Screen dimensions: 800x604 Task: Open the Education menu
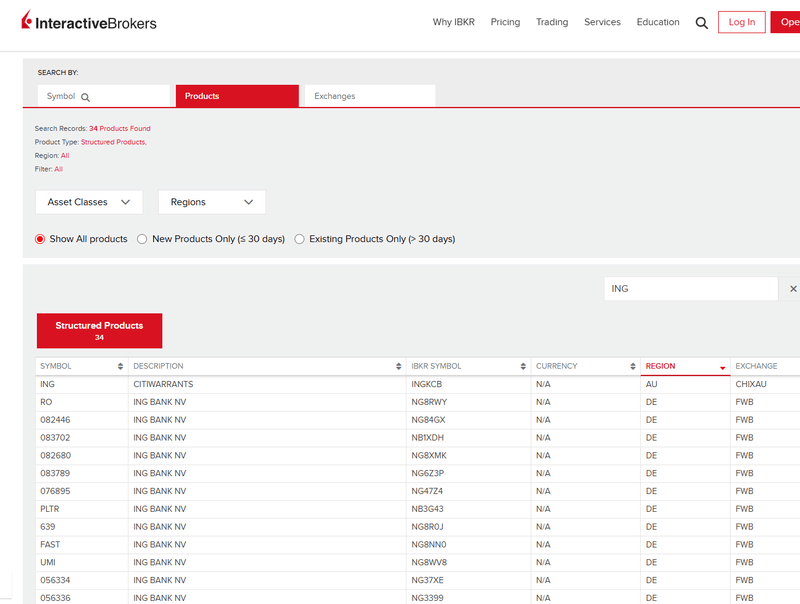point(658,22)
